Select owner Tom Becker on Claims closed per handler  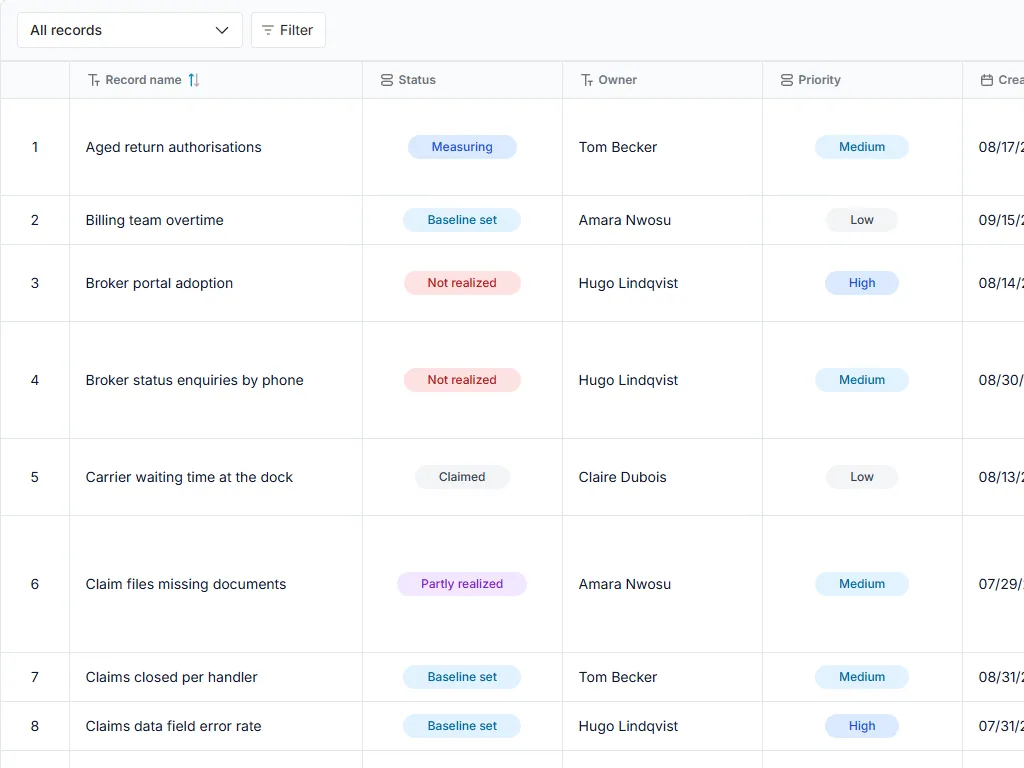pyautogui.click(x=618, y=677)
